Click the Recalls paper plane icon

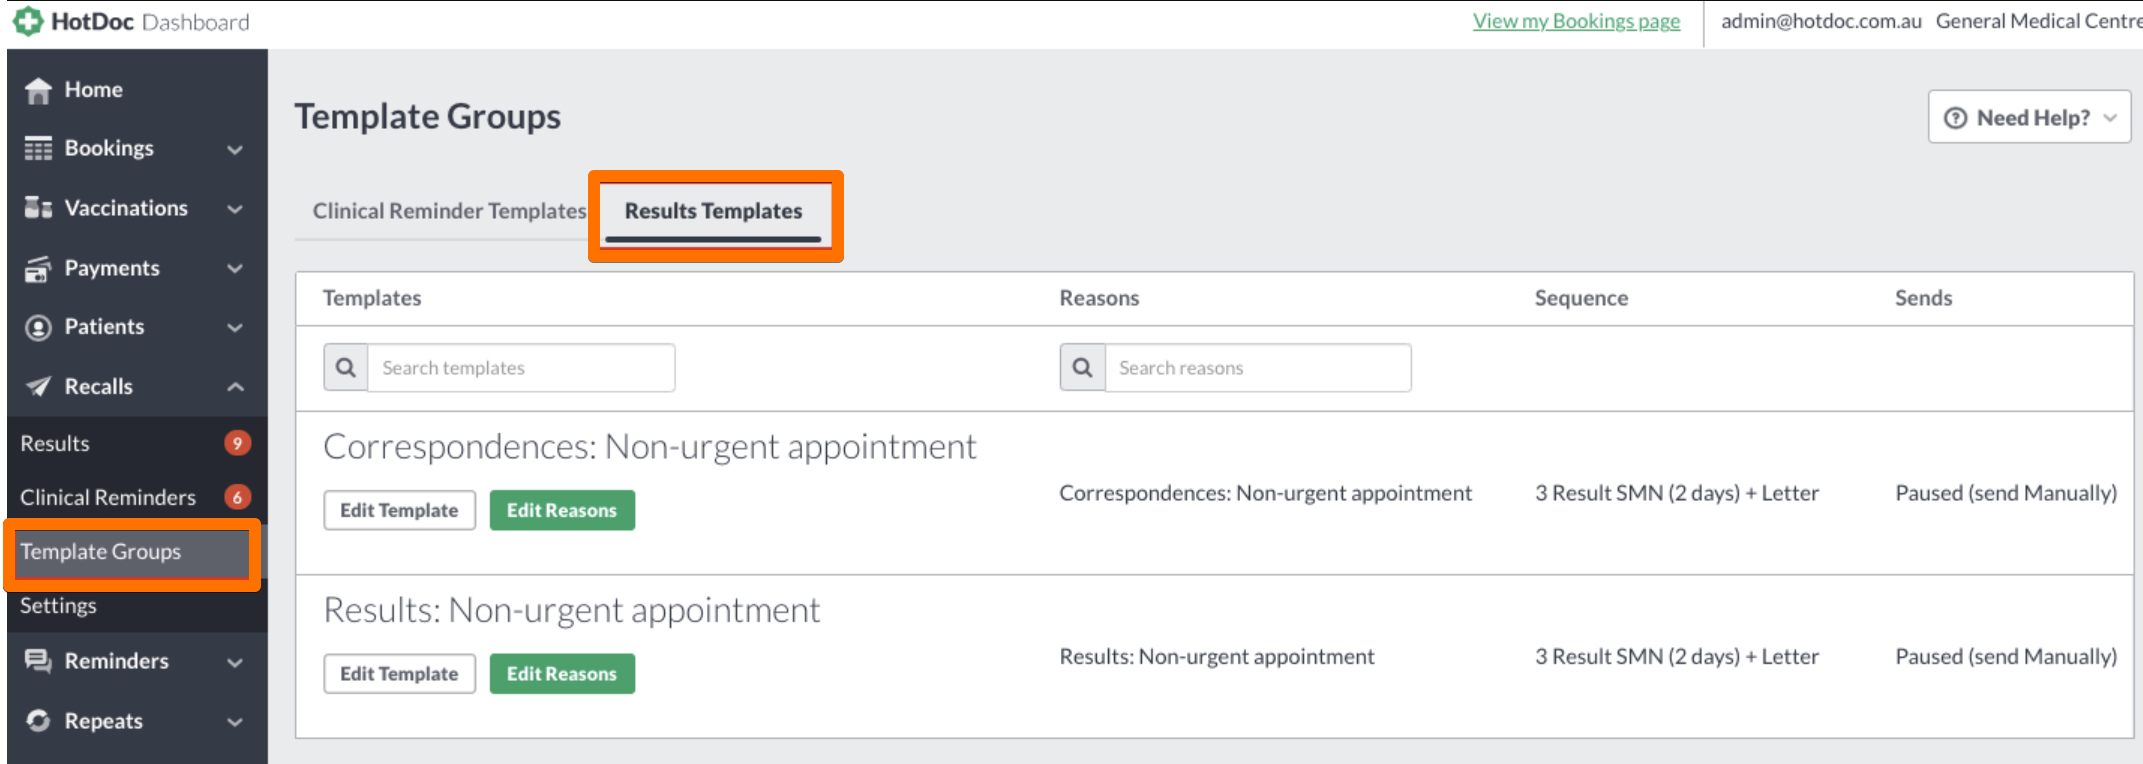38,387
